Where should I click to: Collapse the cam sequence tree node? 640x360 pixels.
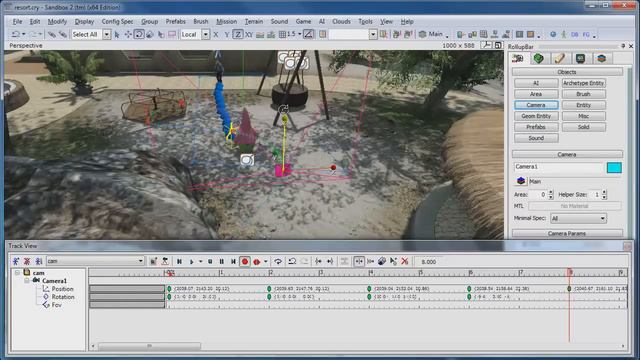pyautogui.click(x=17, y=273)
